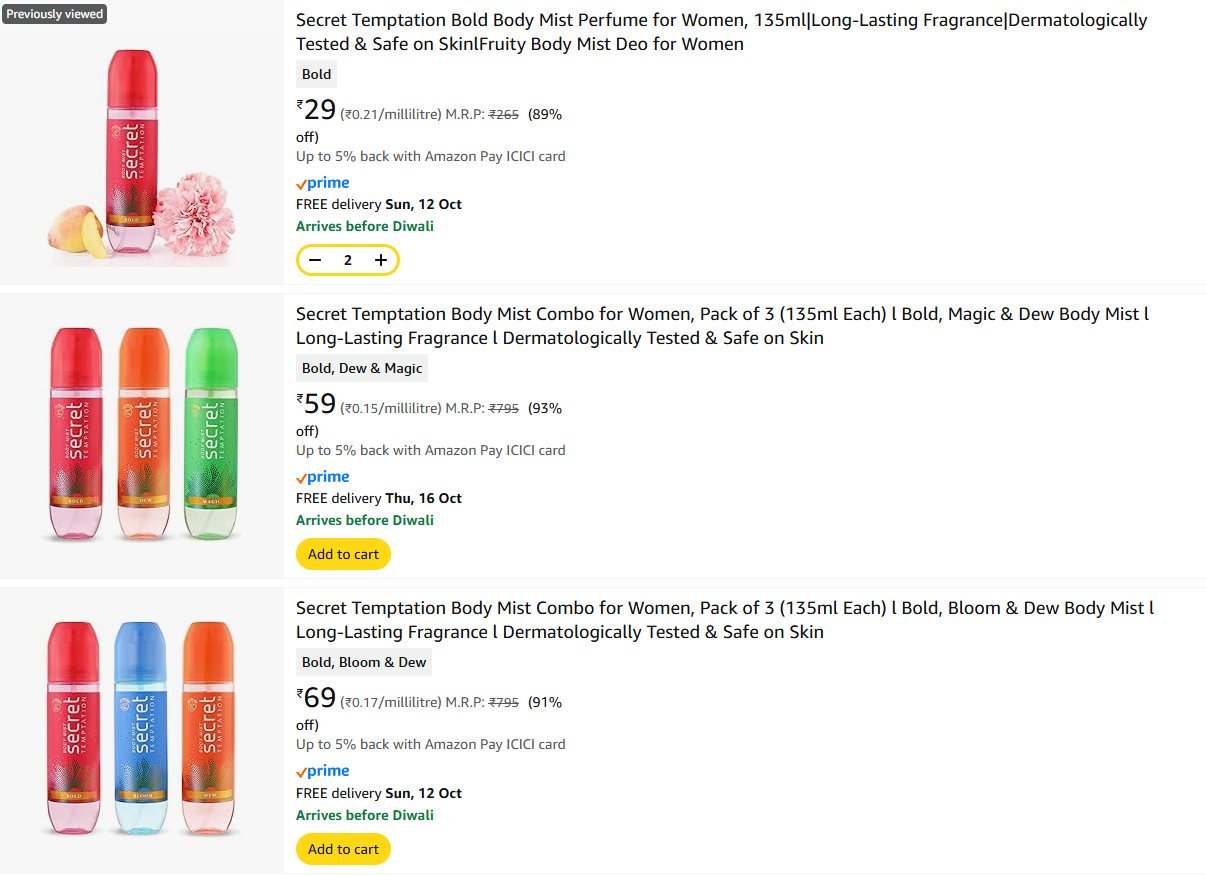Add Bold, Dew & Magic combo to cart
This screenshot has width=1206, height=876.
[x=343, y=554]
